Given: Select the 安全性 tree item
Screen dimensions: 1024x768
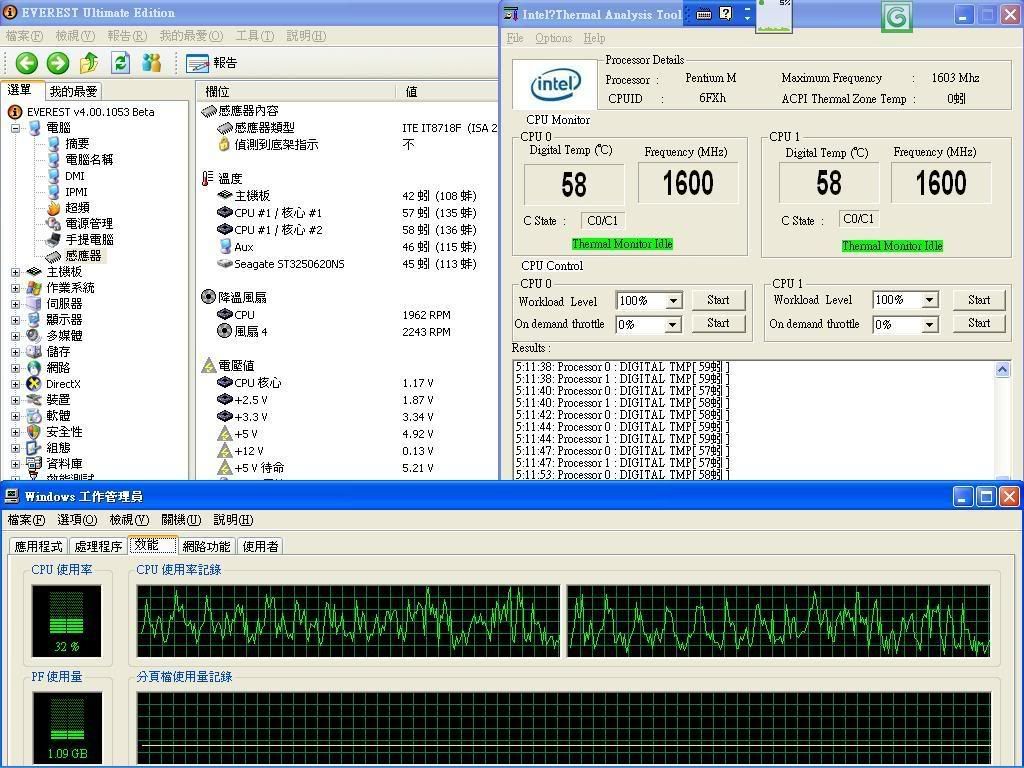Looking at the screenshot, I should click(x=64, y=432).
